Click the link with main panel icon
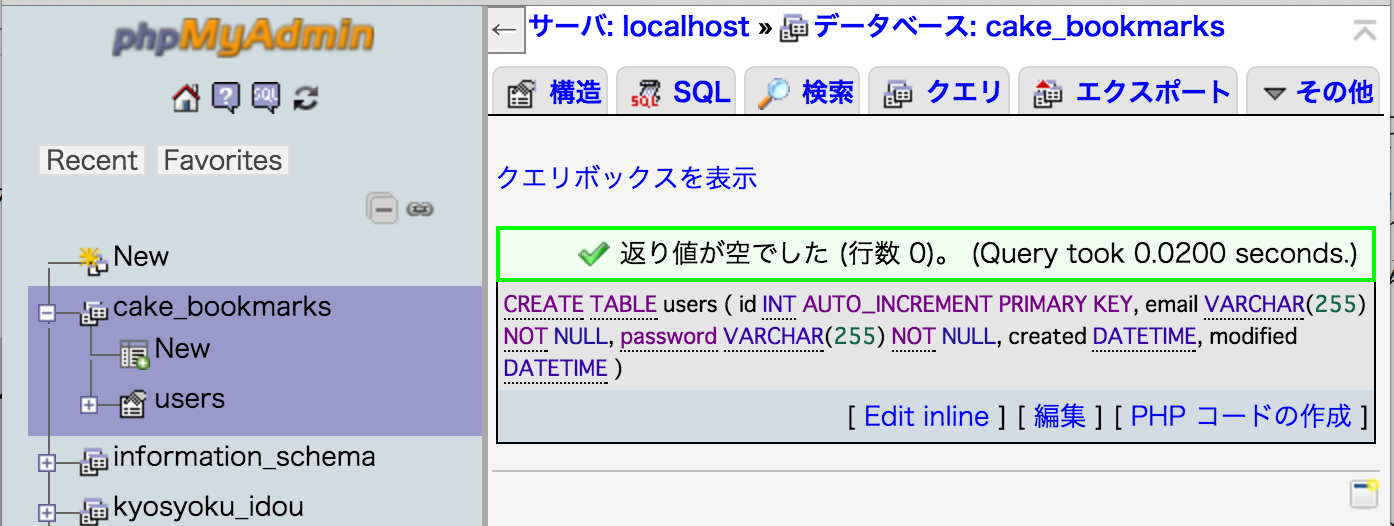Image resolution: width=1394 pixels, height=526 pixels. [x=420, y=209]
